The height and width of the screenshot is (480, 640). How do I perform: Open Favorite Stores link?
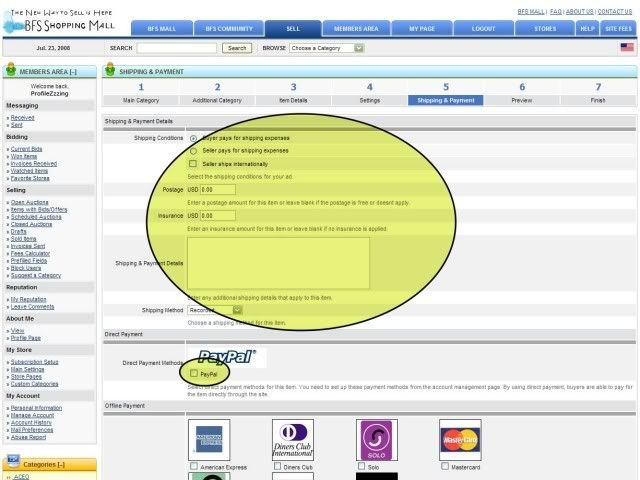(x=30, y=178)
